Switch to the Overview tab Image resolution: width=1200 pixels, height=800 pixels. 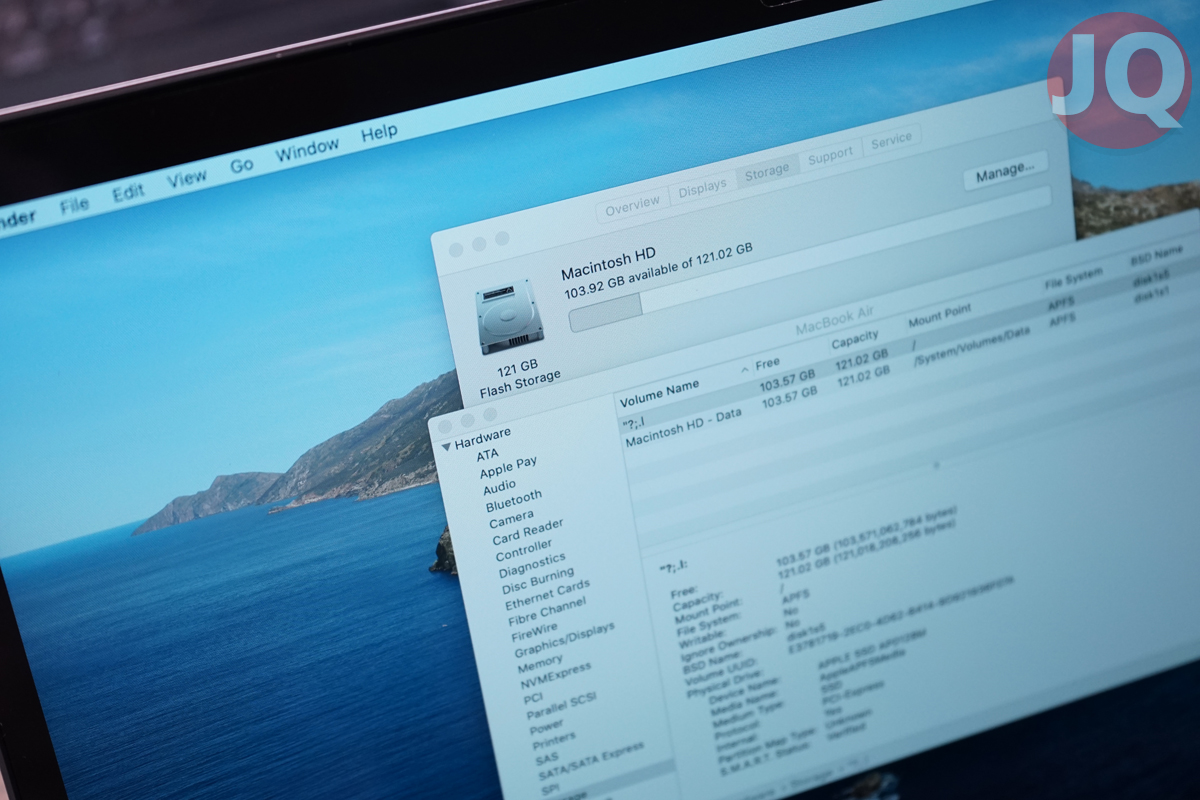click(x=632, y=204)
